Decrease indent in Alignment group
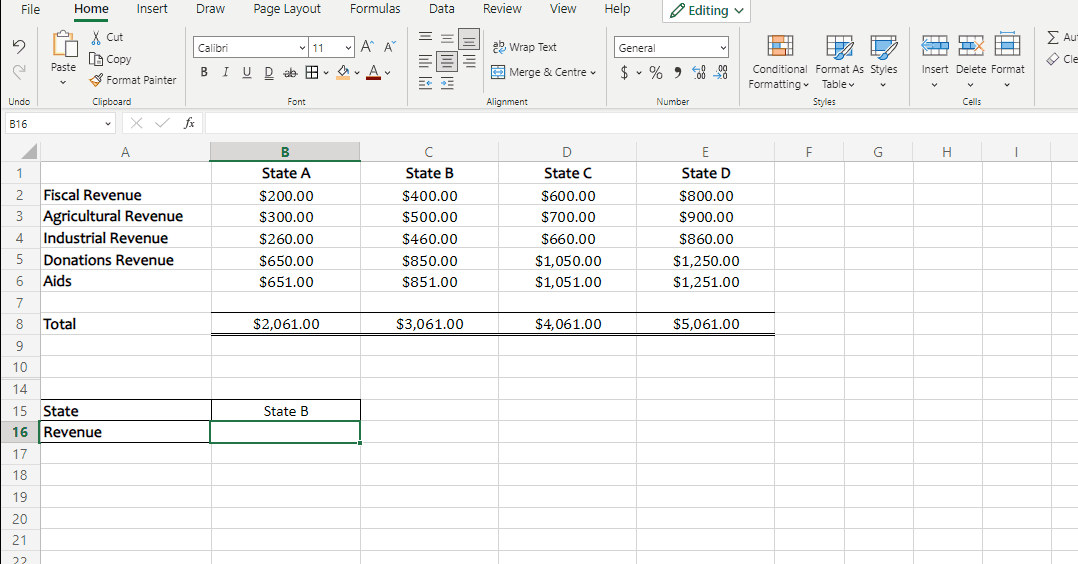 (x=426, y=83)
